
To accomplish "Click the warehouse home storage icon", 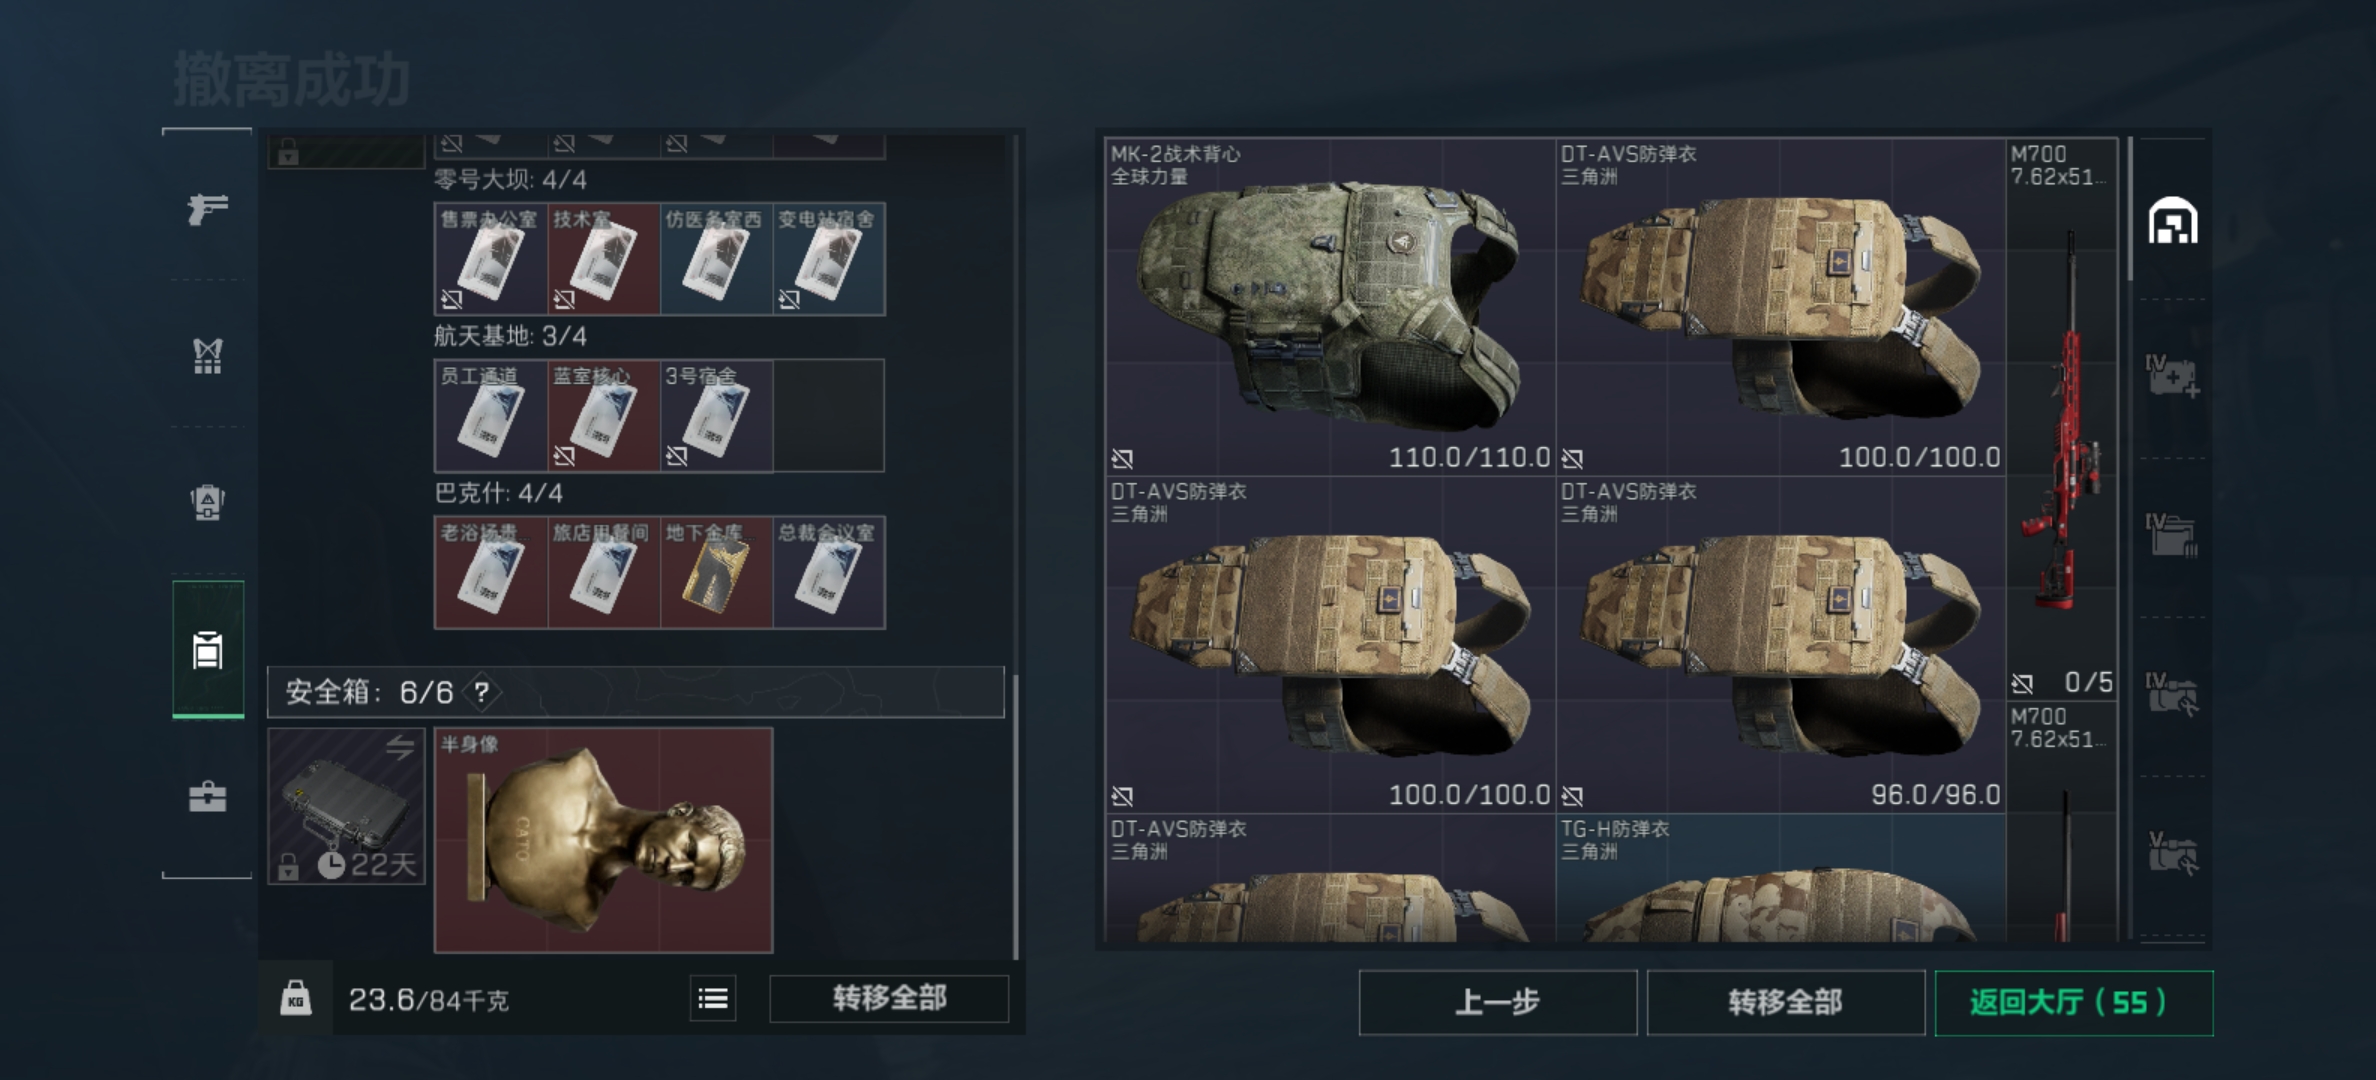I will click(2173, 221).
